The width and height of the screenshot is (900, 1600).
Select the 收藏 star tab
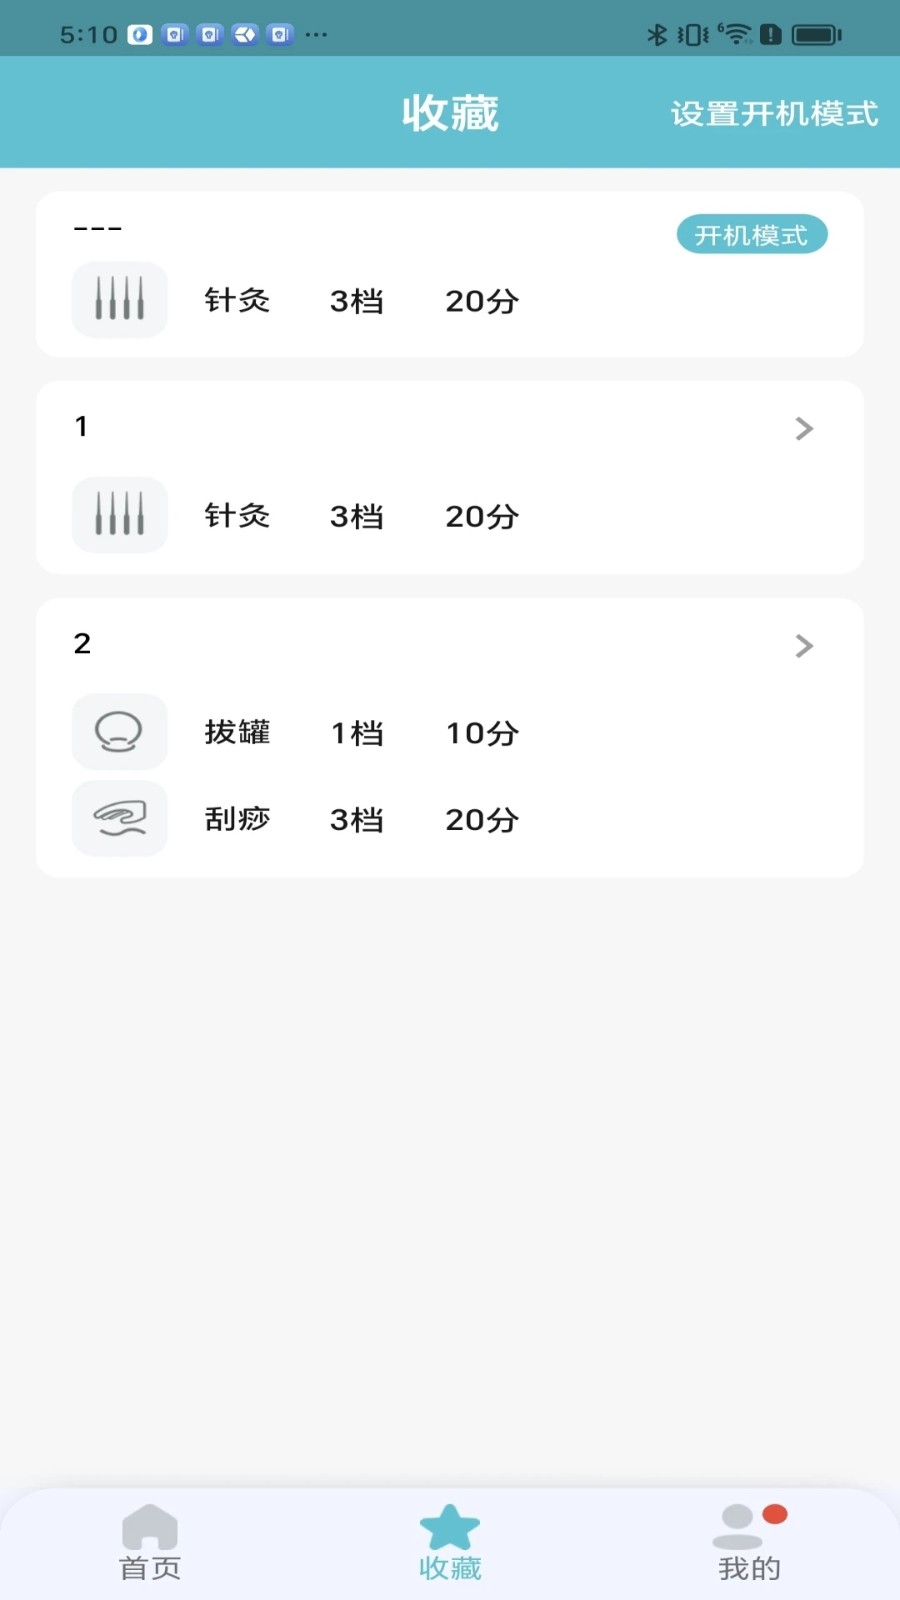(x=450, y=1543)
